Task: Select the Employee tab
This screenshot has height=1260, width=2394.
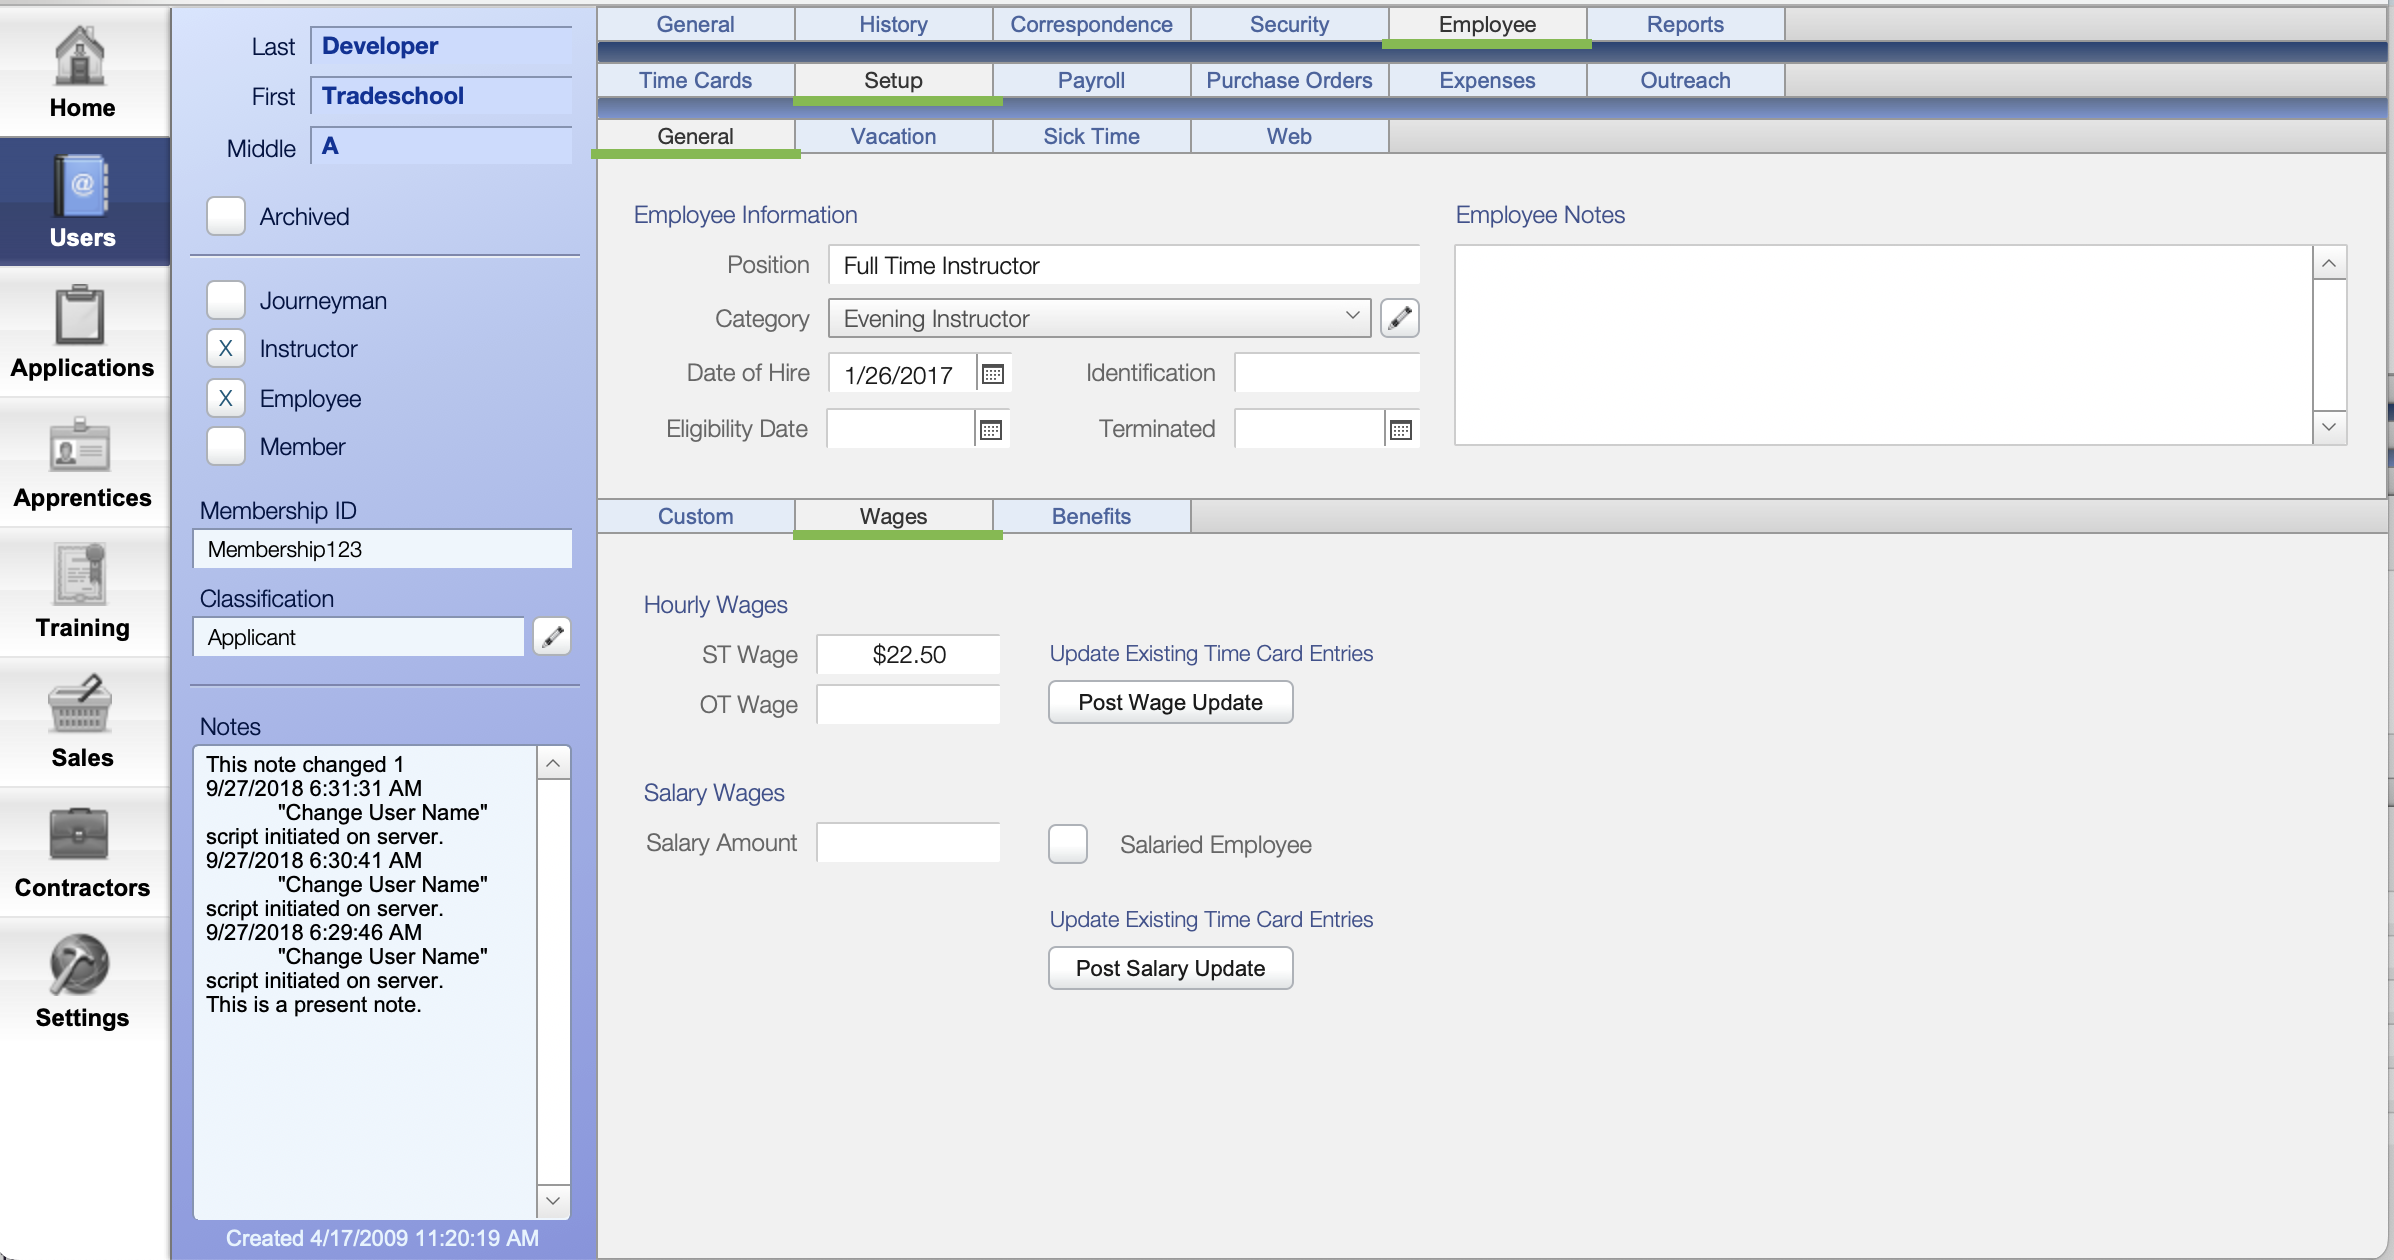Action: [x=1487, y=24]
